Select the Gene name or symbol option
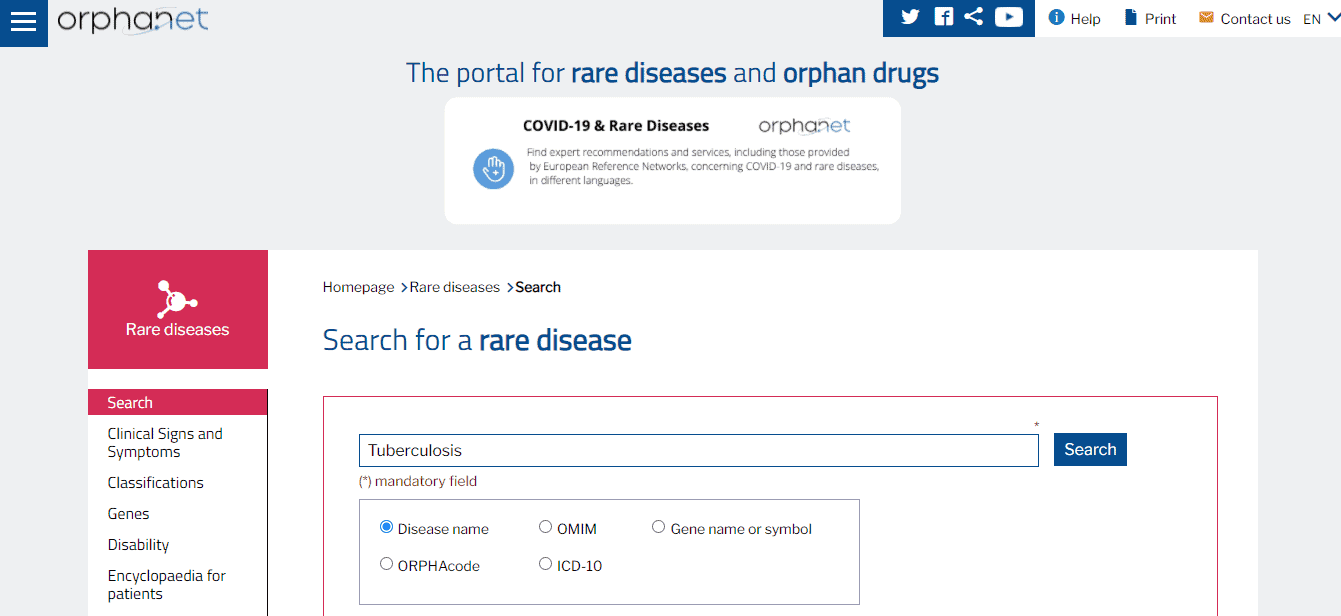This screenshot has height=616, width=1341. 658,527
